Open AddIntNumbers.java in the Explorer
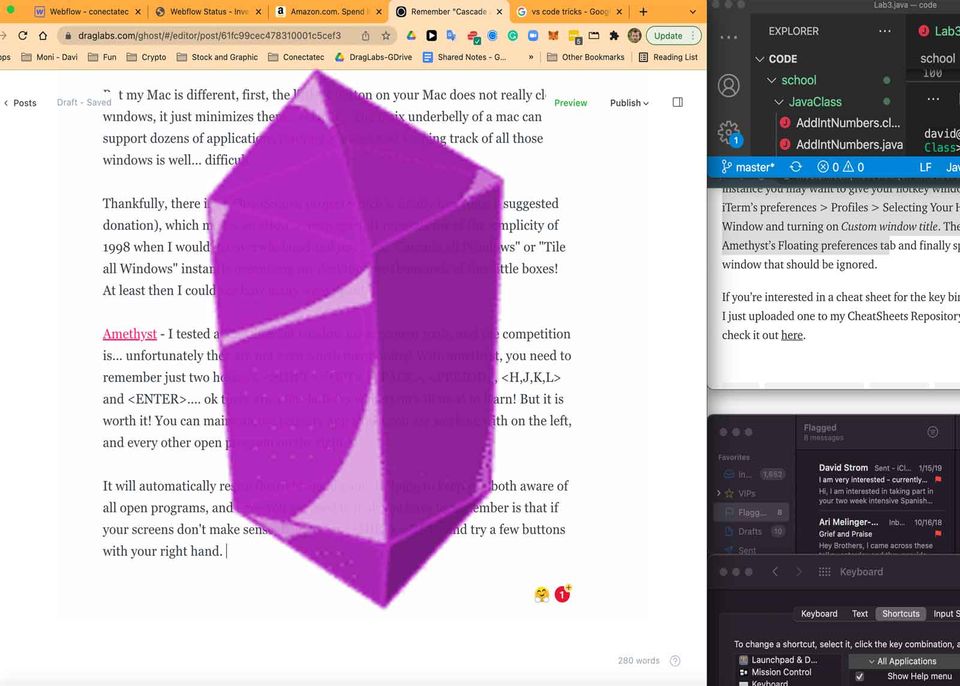 pos(848,145)
